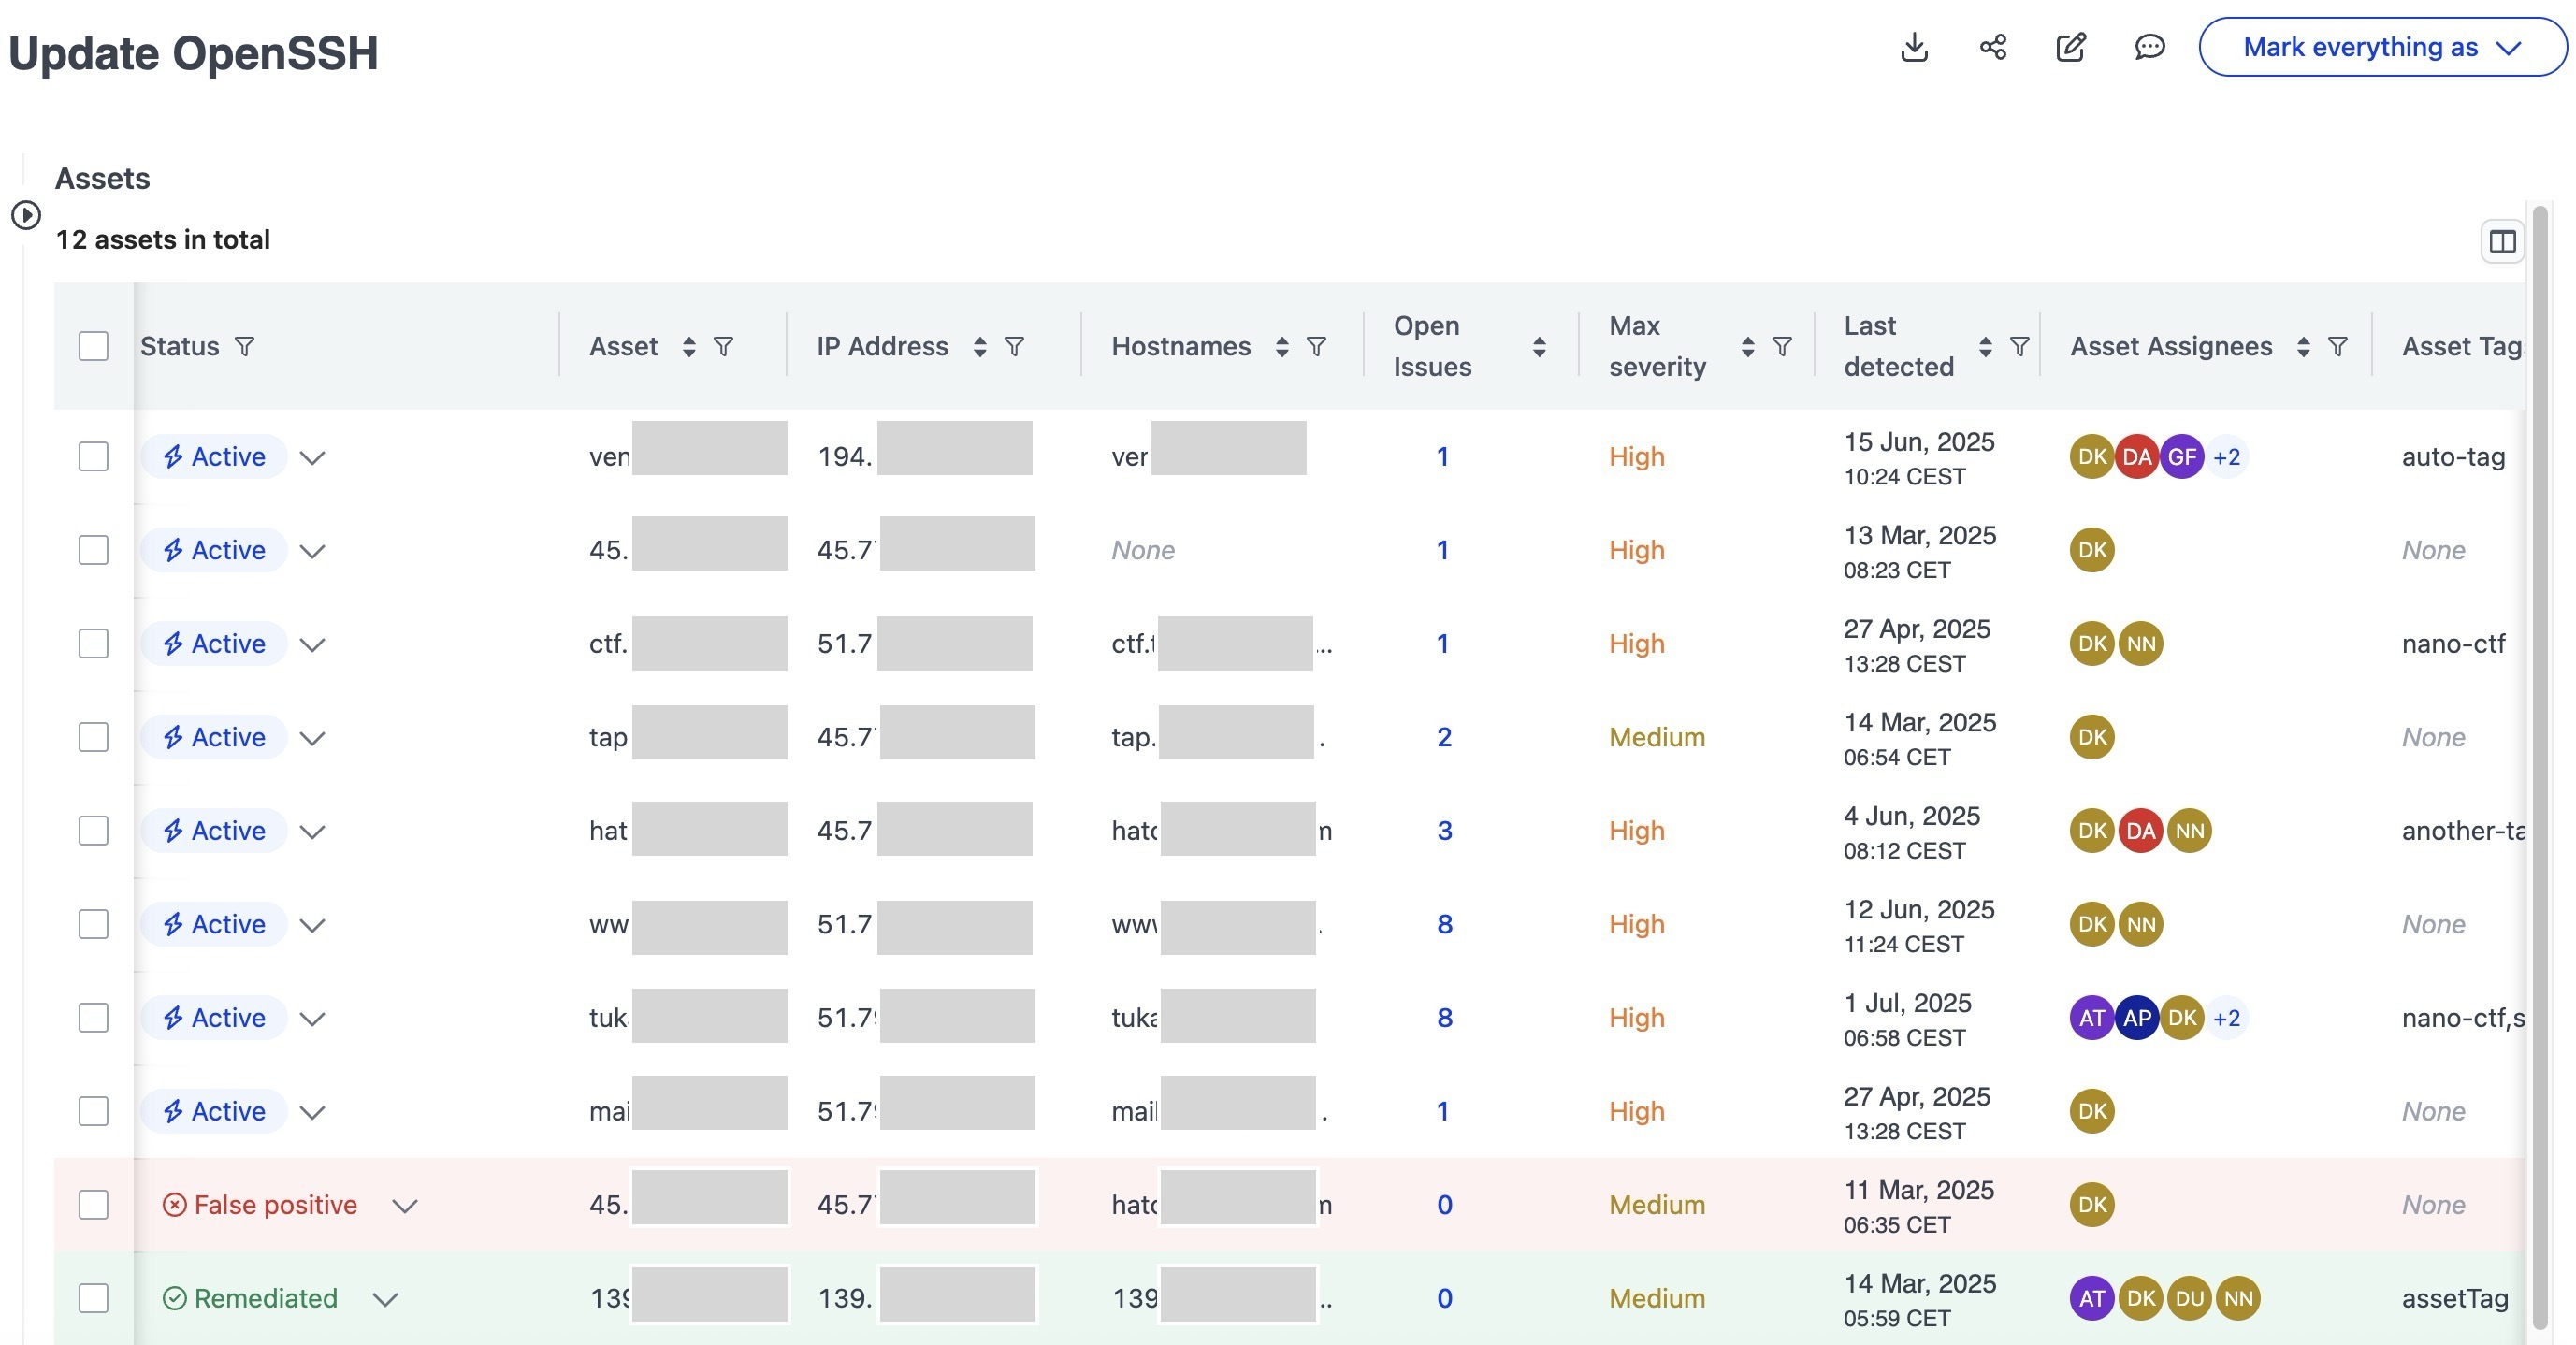Click the Asset Tags column header

(x=2463, y=346)
